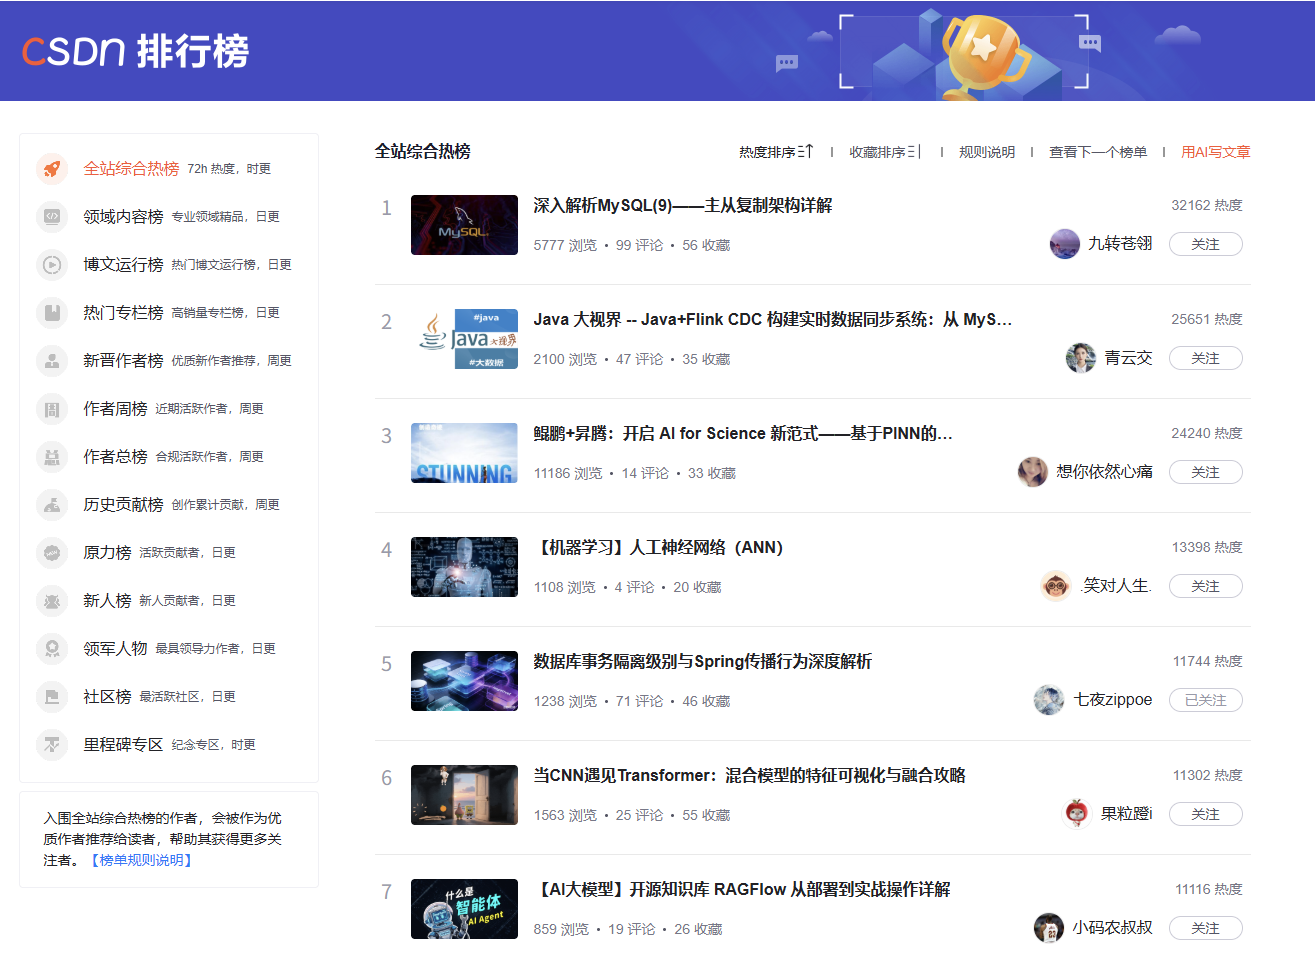Open 规则说明 link
This screenshot has width=1315, height=959.
pyautogui.click(x=987, y=152)
